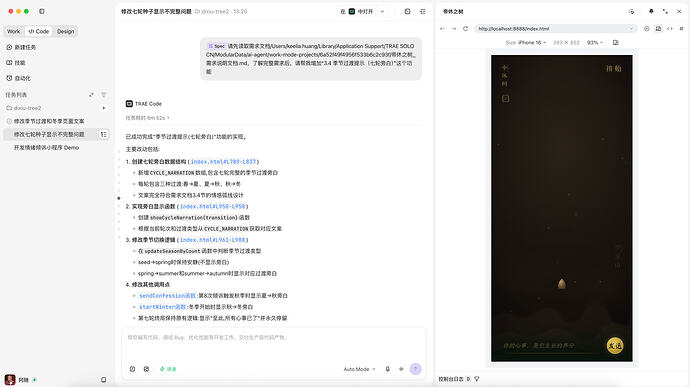Click the code brackets icon in preview toolbar
690x387 pixels.
click(670, 29)
